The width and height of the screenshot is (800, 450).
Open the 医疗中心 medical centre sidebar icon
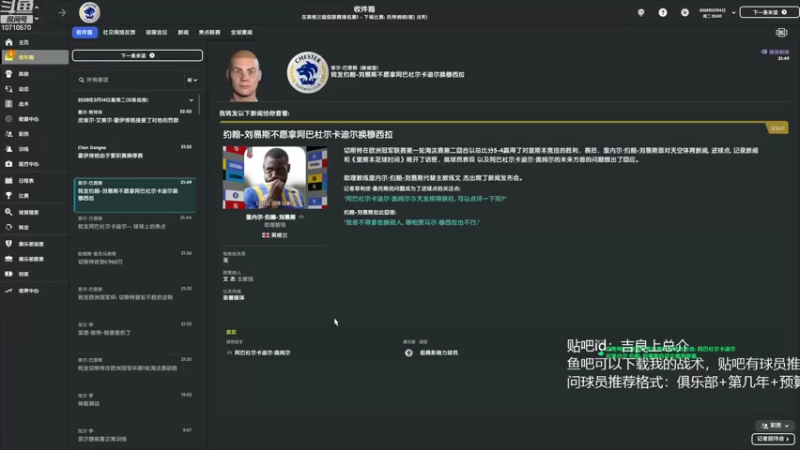click(x=9, y=164)
